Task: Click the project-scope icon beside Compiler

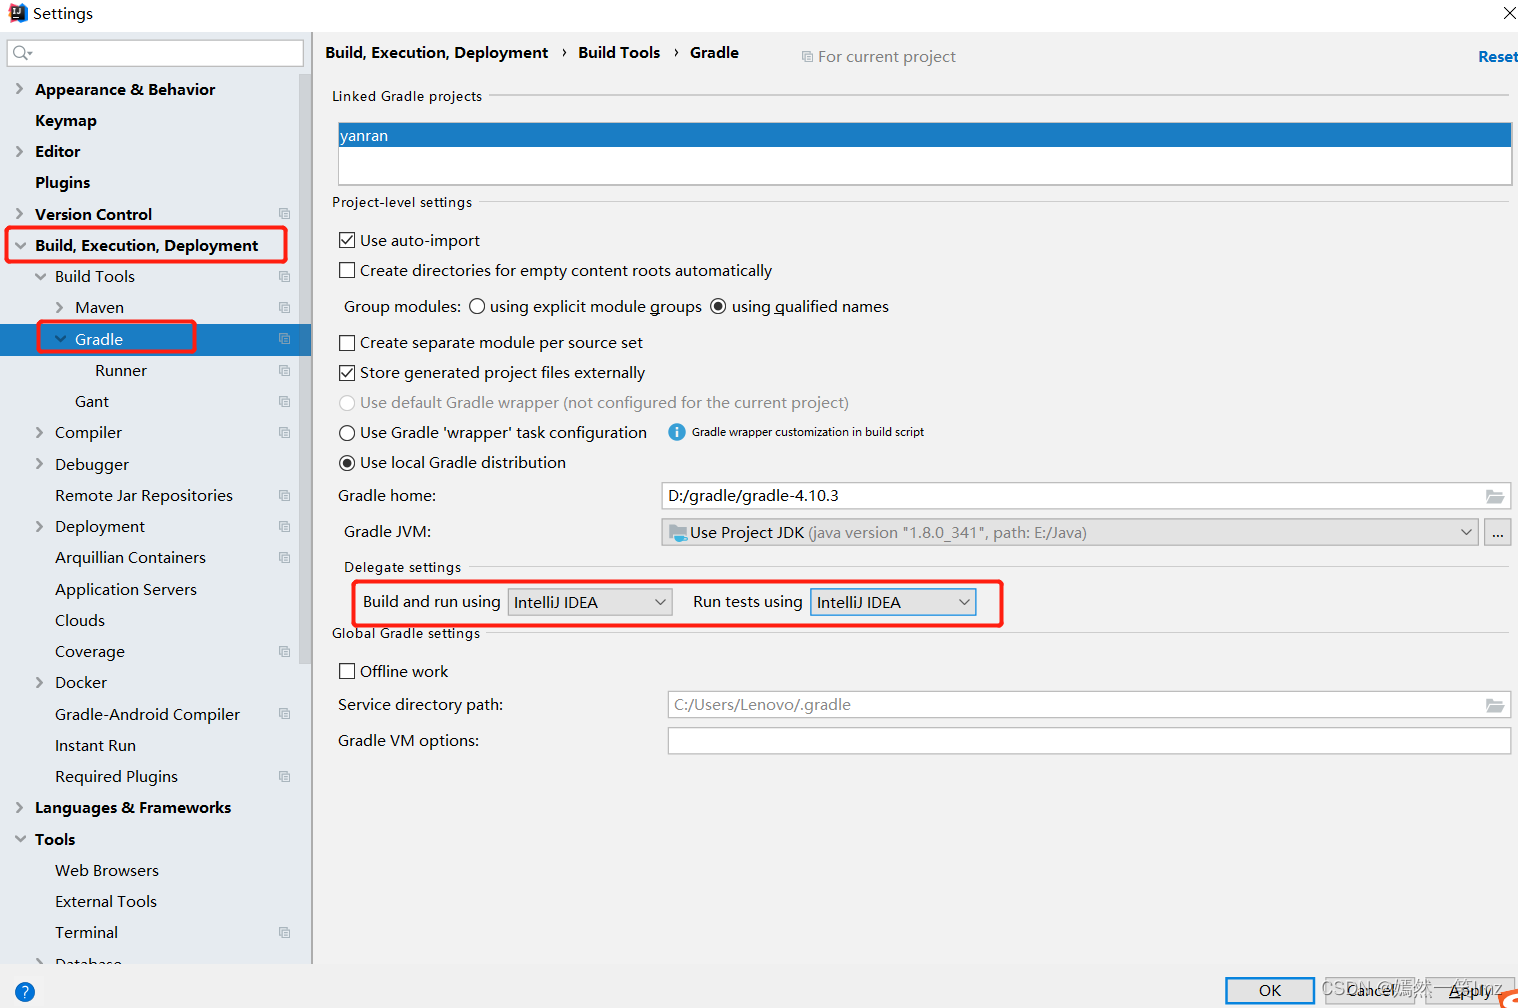Action: pyautogui.click(x=284, y=432)
